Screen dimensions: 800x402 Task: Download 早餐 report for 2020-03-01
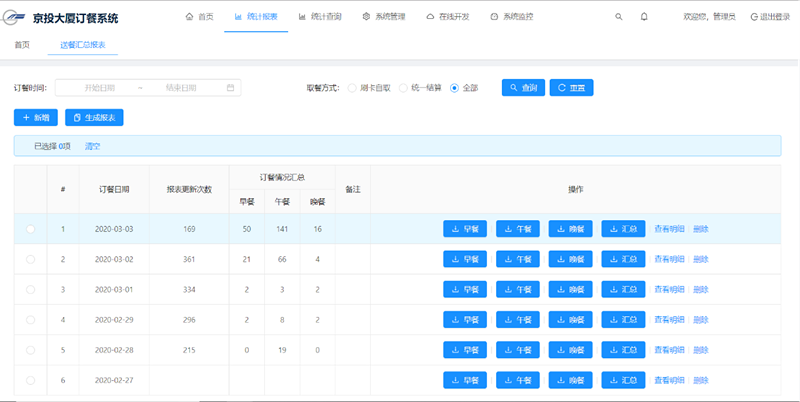pos(465,290)
